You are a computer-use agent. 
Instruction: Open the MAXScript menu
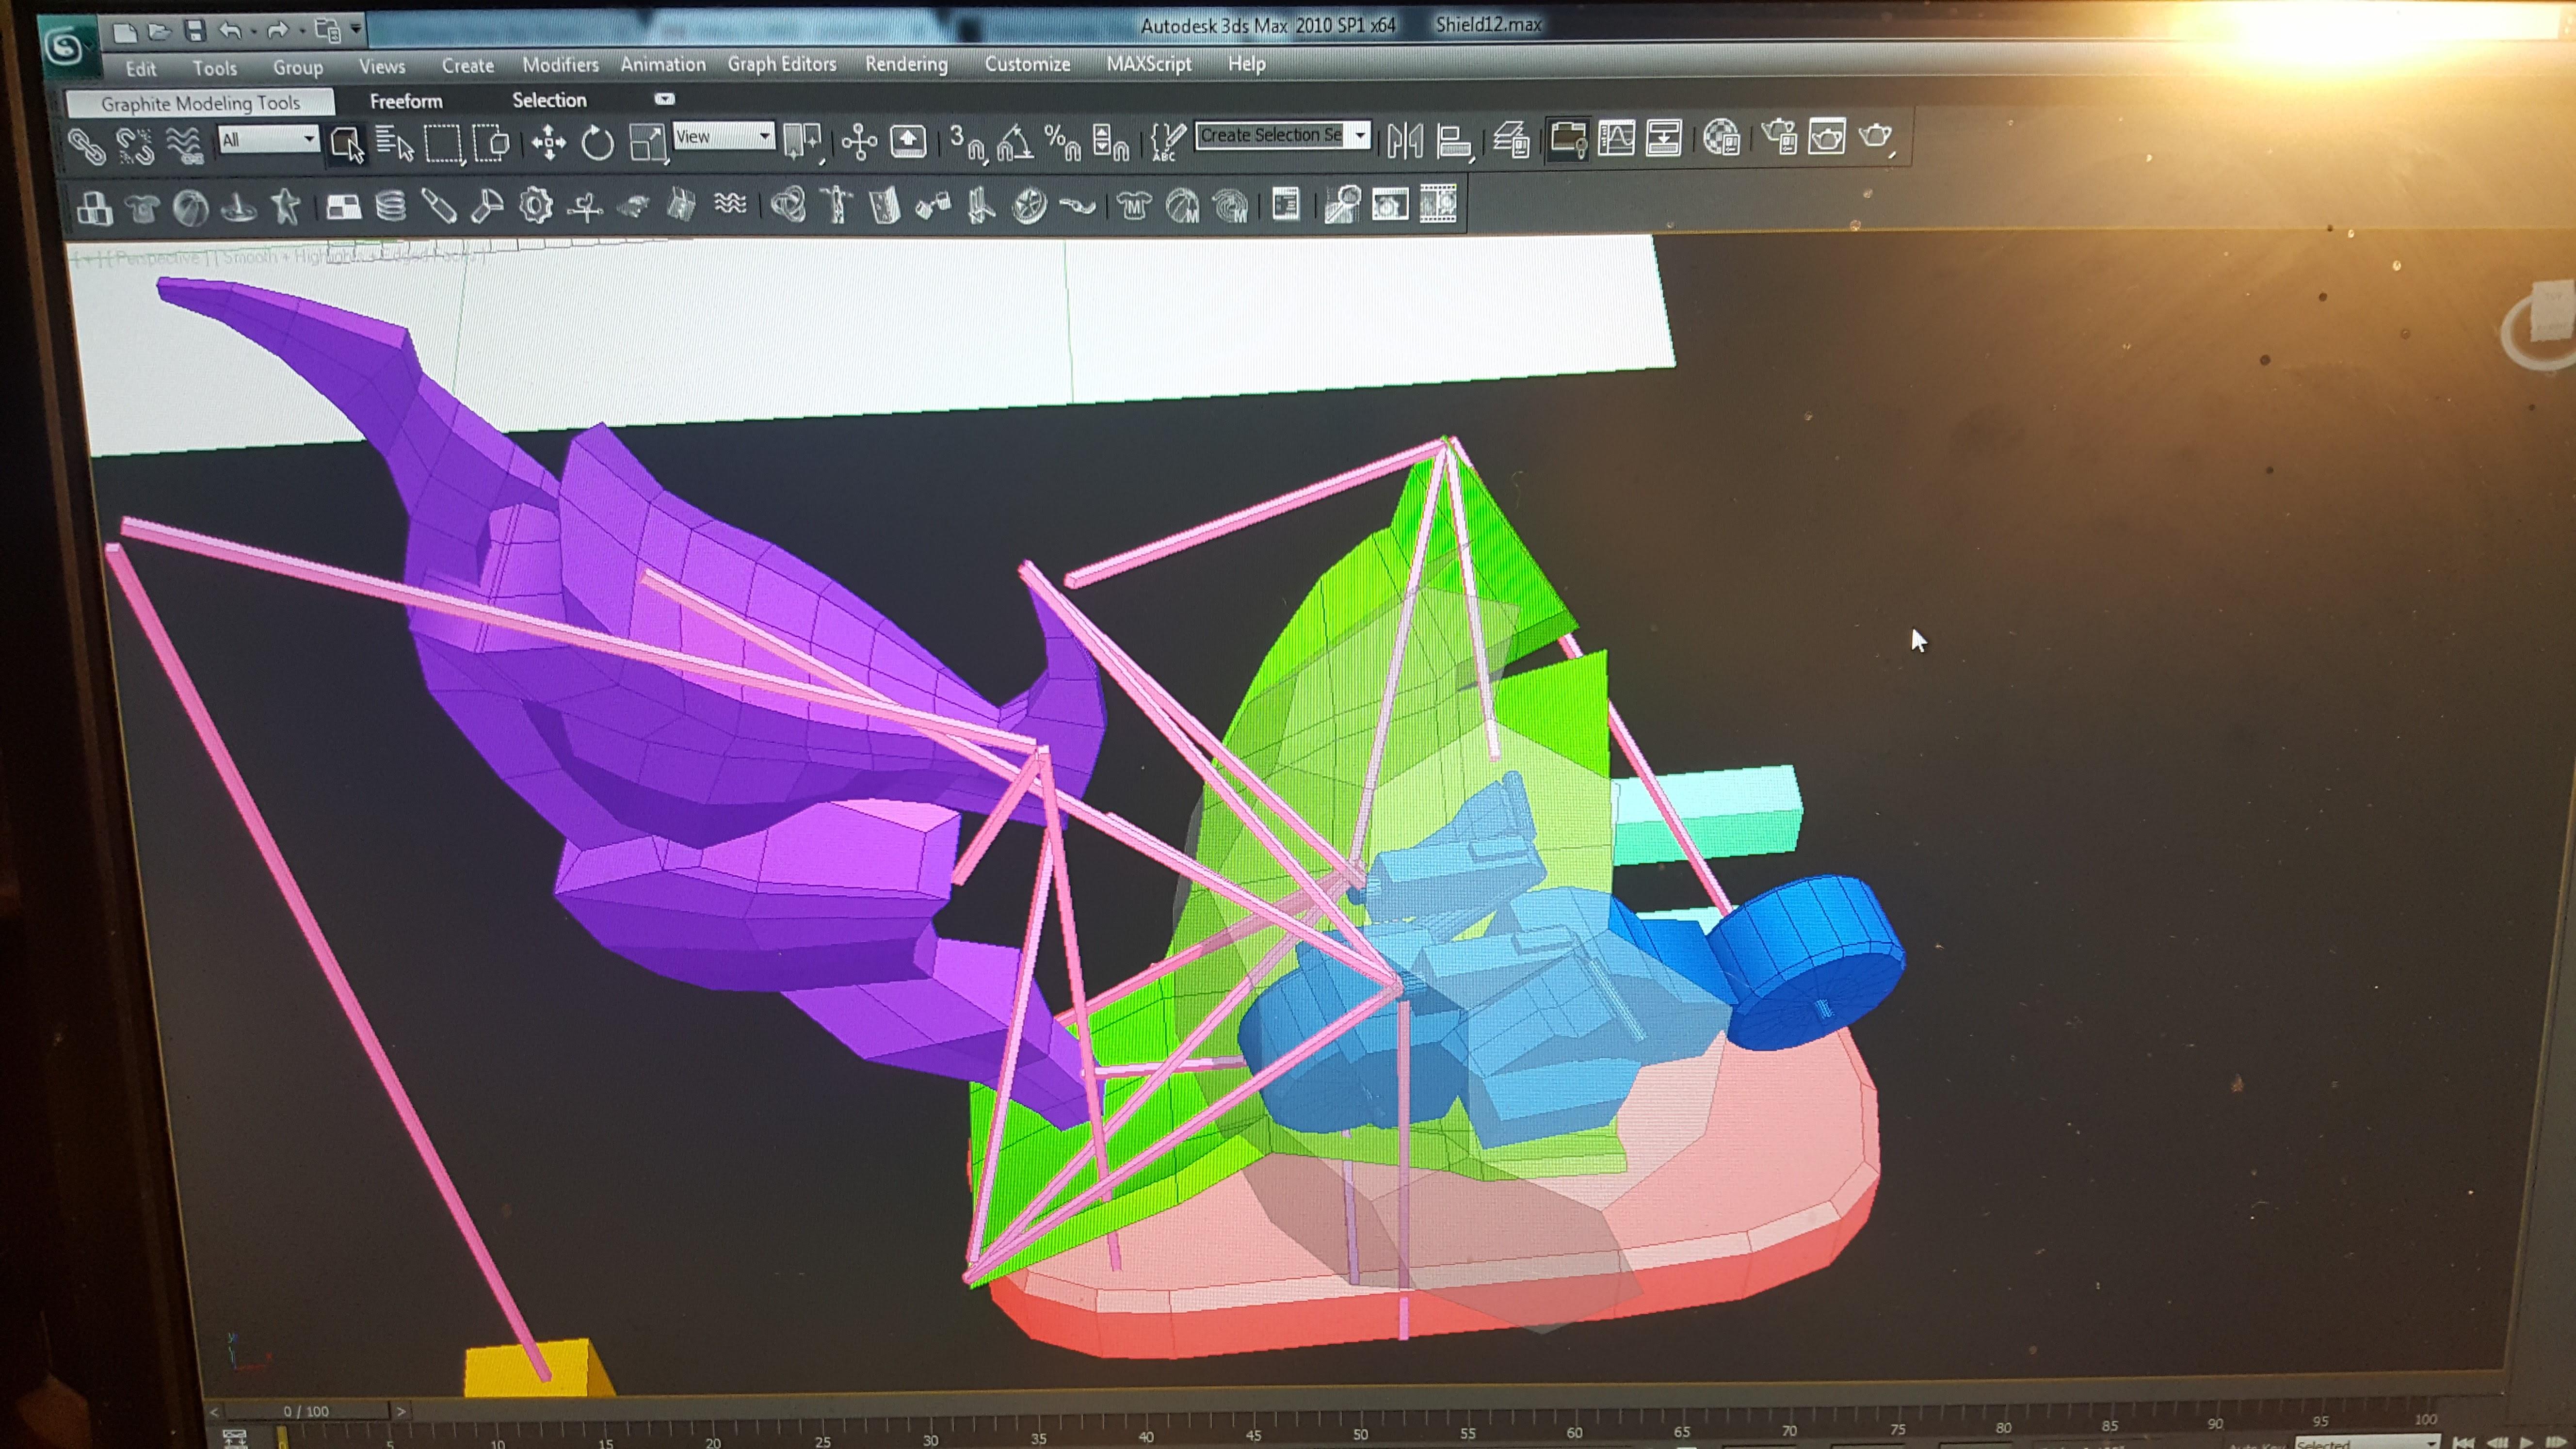(x=1148, y=64)
